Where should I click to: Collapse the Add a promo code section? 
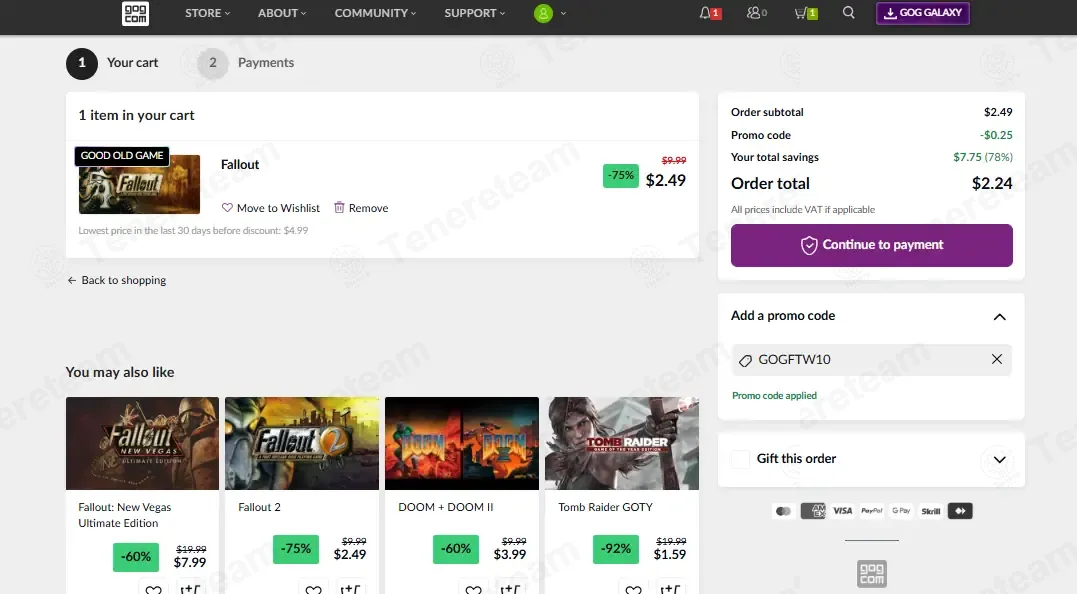(x=999, y=317)
